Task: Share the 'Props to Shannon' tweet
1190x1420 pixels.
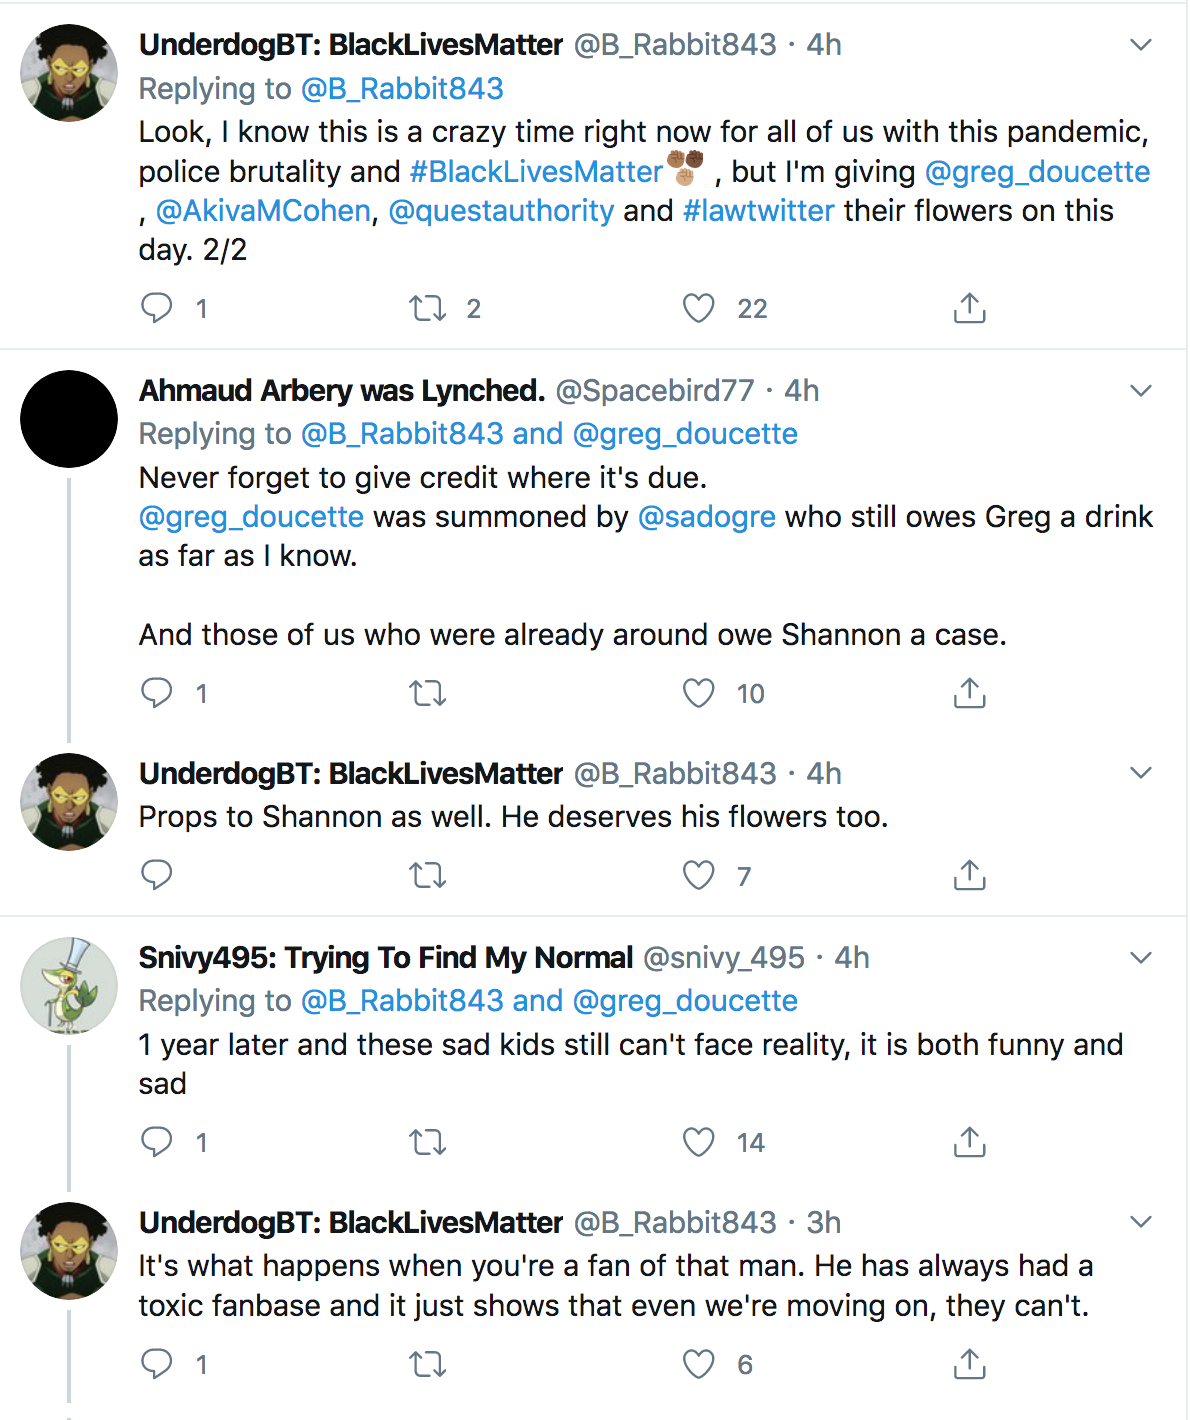Action: pyautogui.click(x=969, y=875)
